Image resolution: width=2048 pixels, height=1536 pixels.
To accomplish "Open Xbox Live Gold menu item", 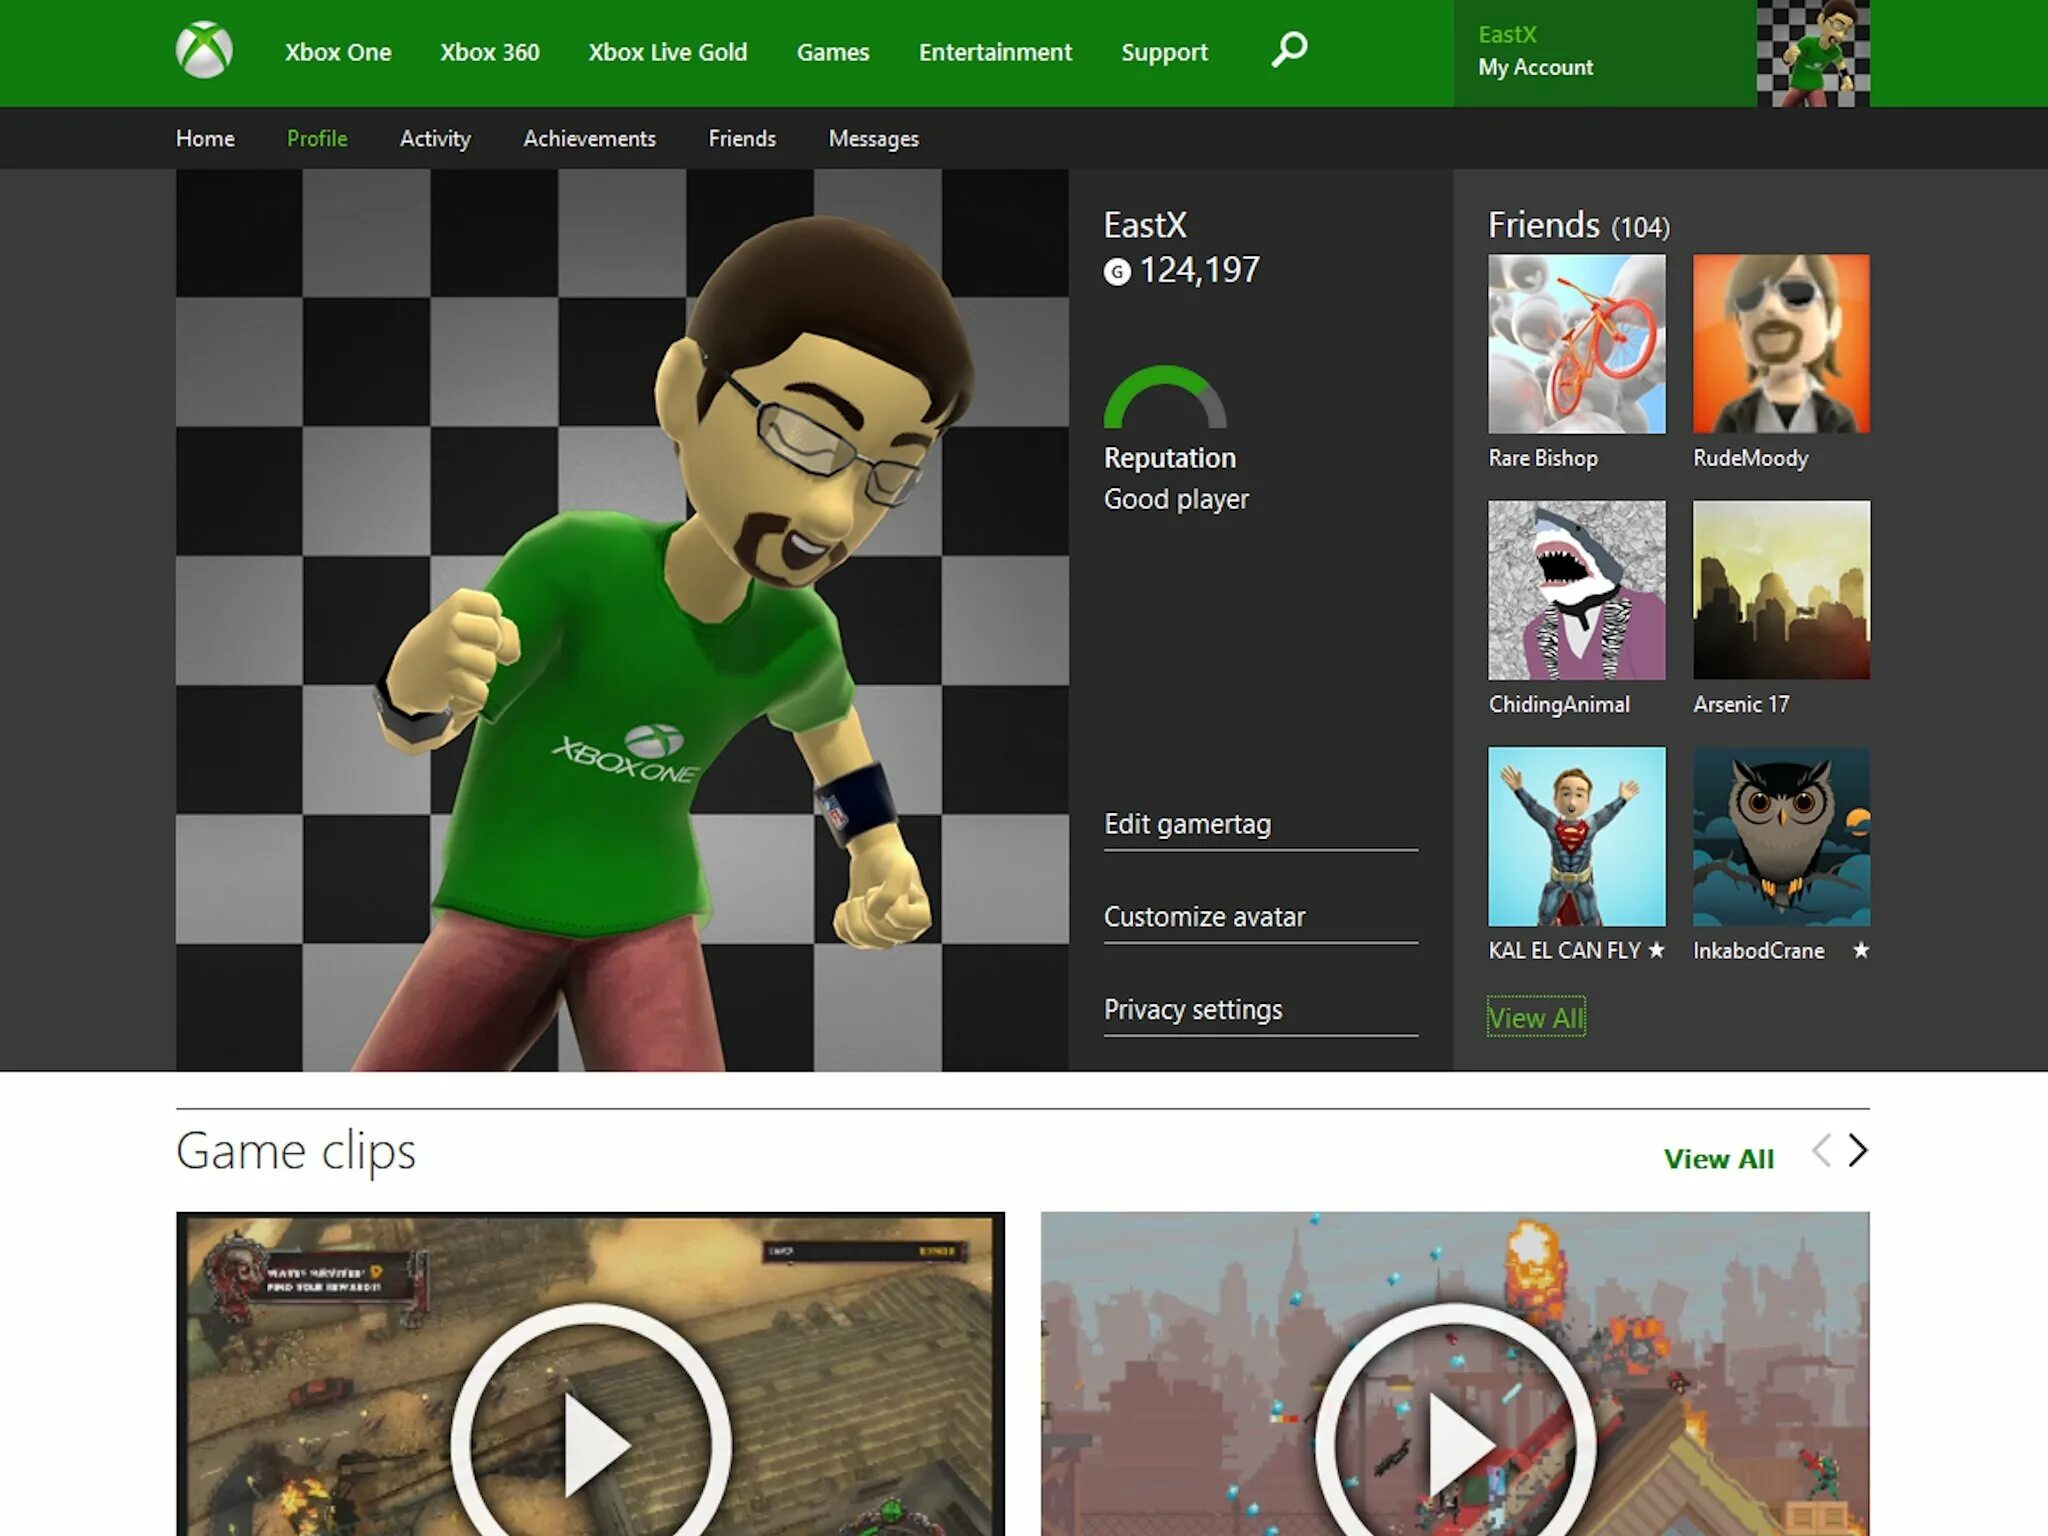I will coord(667,52).
